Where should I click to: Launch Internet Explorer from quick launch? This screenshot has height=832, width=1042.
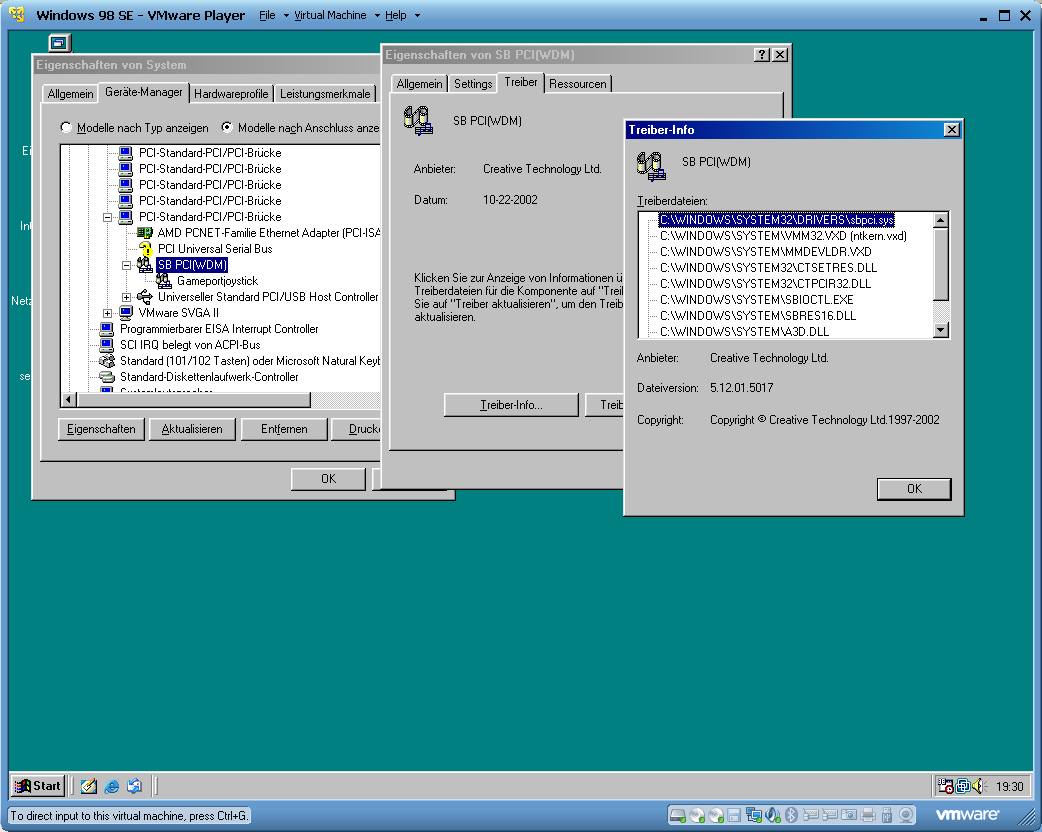tap(112, 786)
